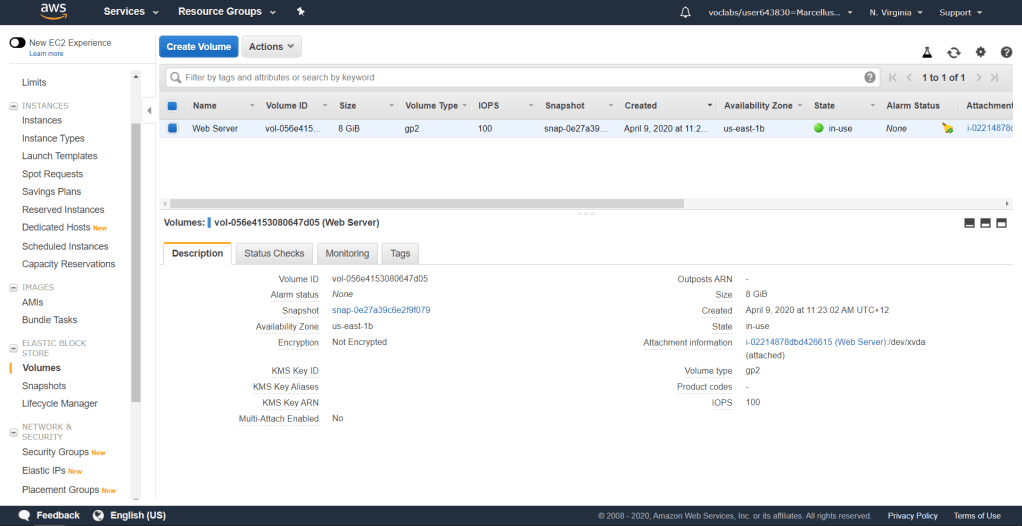Expand the Services menu
This screenshot has width=1022, height=526.
pos(131,12)
